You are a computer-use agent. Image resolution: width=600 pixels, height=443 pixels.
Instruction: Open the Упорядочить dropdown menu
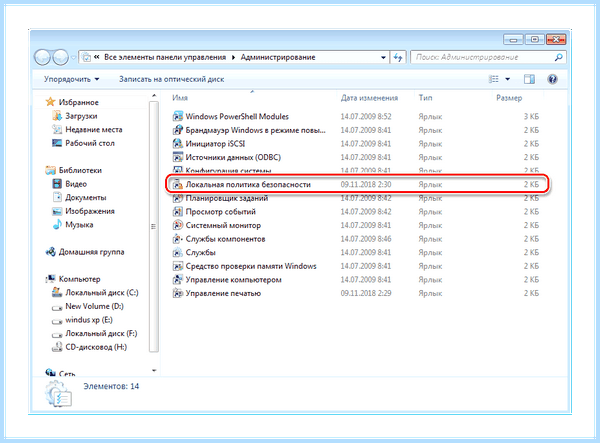pyautogui.click(x=72, y=79)
